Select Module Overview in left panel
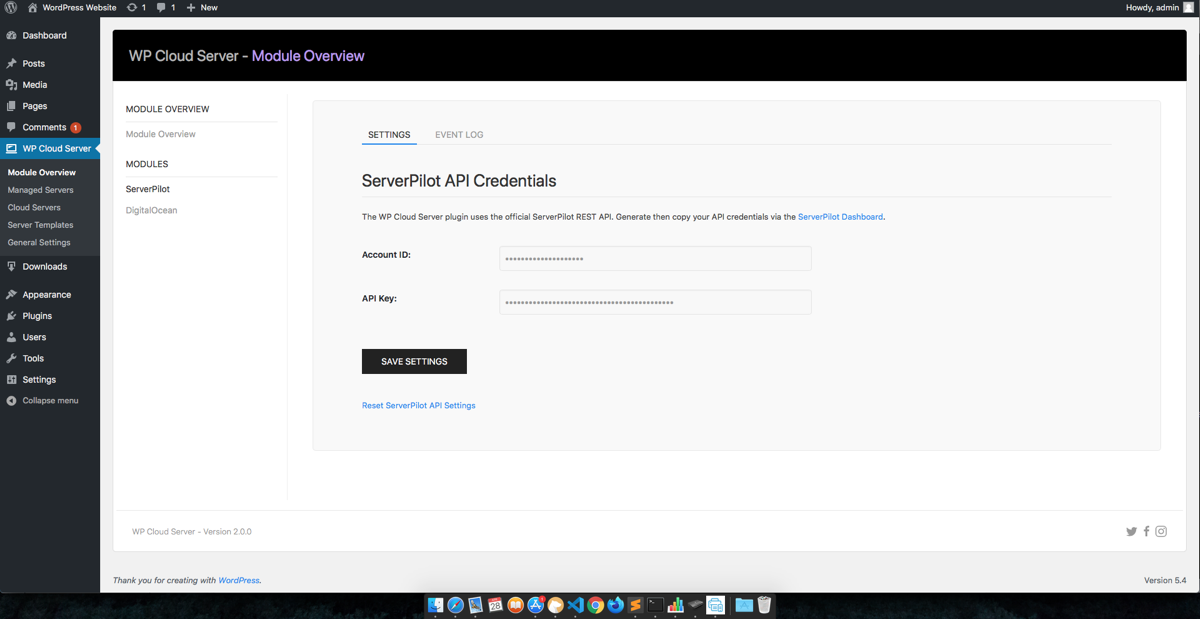The width and height of the screenshot is (1200, 619). 161,134
